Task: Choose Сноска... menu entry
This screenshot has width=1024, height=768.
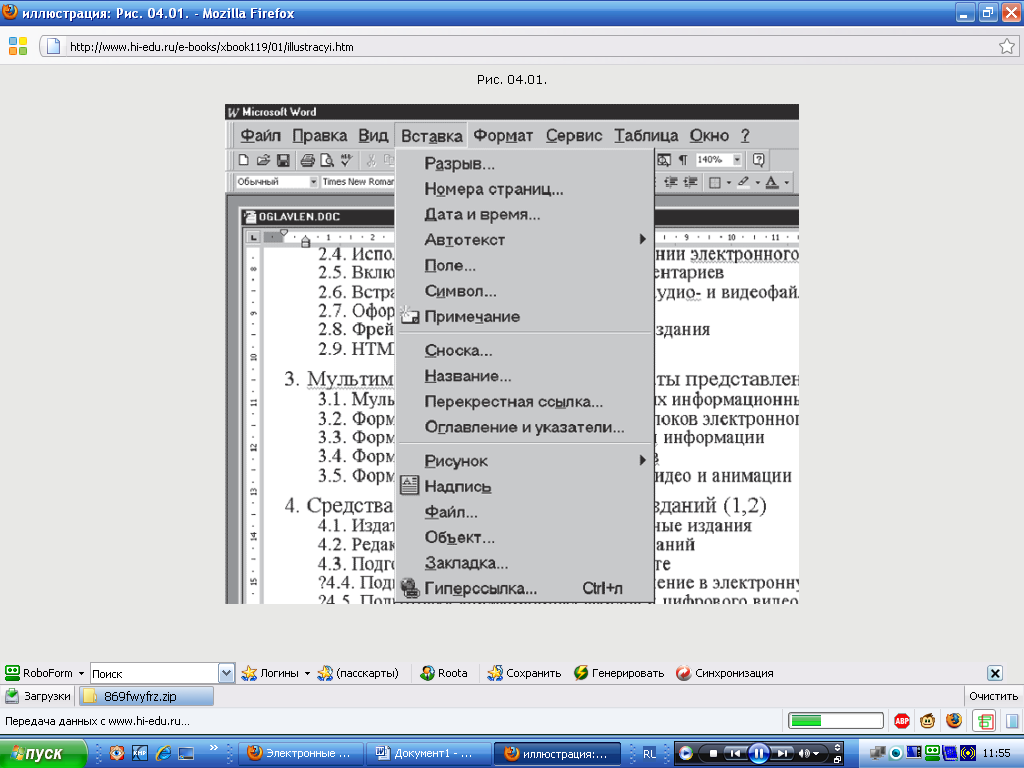Action: 525,350
